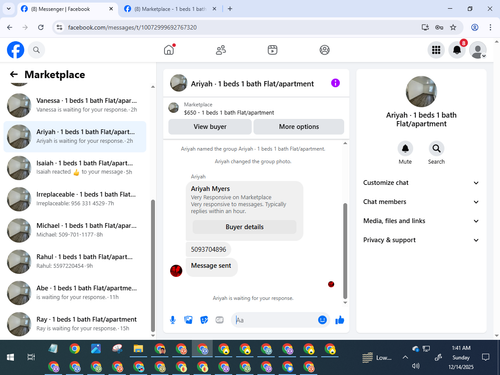The width and height of the screenshot is (500, 375).
Task: Open the Groups circle icon in navigation
Action: pyautogui.click(x=325, y=50)
